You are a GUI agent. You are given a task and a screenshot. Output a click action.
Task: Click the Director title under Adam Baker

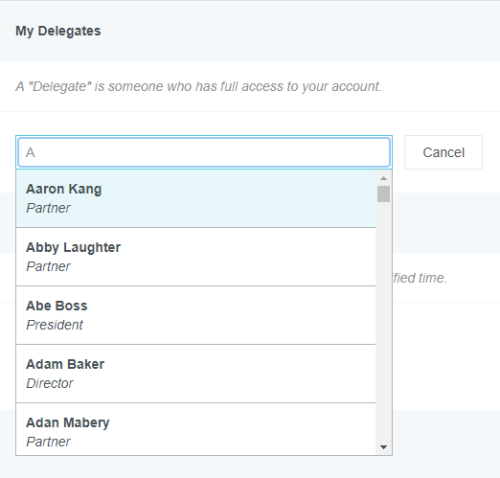pos(49,383)
